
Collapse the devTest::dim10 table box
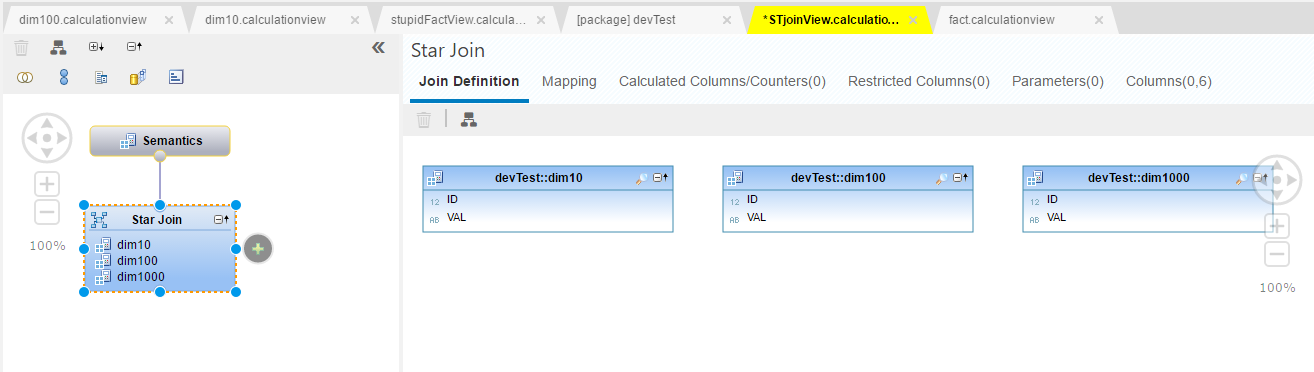click(660, 178)
